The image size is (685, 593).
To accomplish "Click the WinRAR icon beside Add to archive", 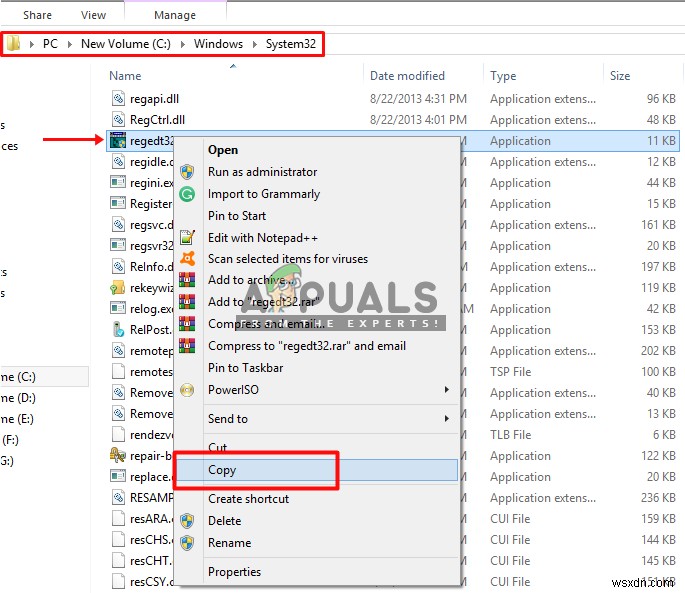I will (187, 280).
